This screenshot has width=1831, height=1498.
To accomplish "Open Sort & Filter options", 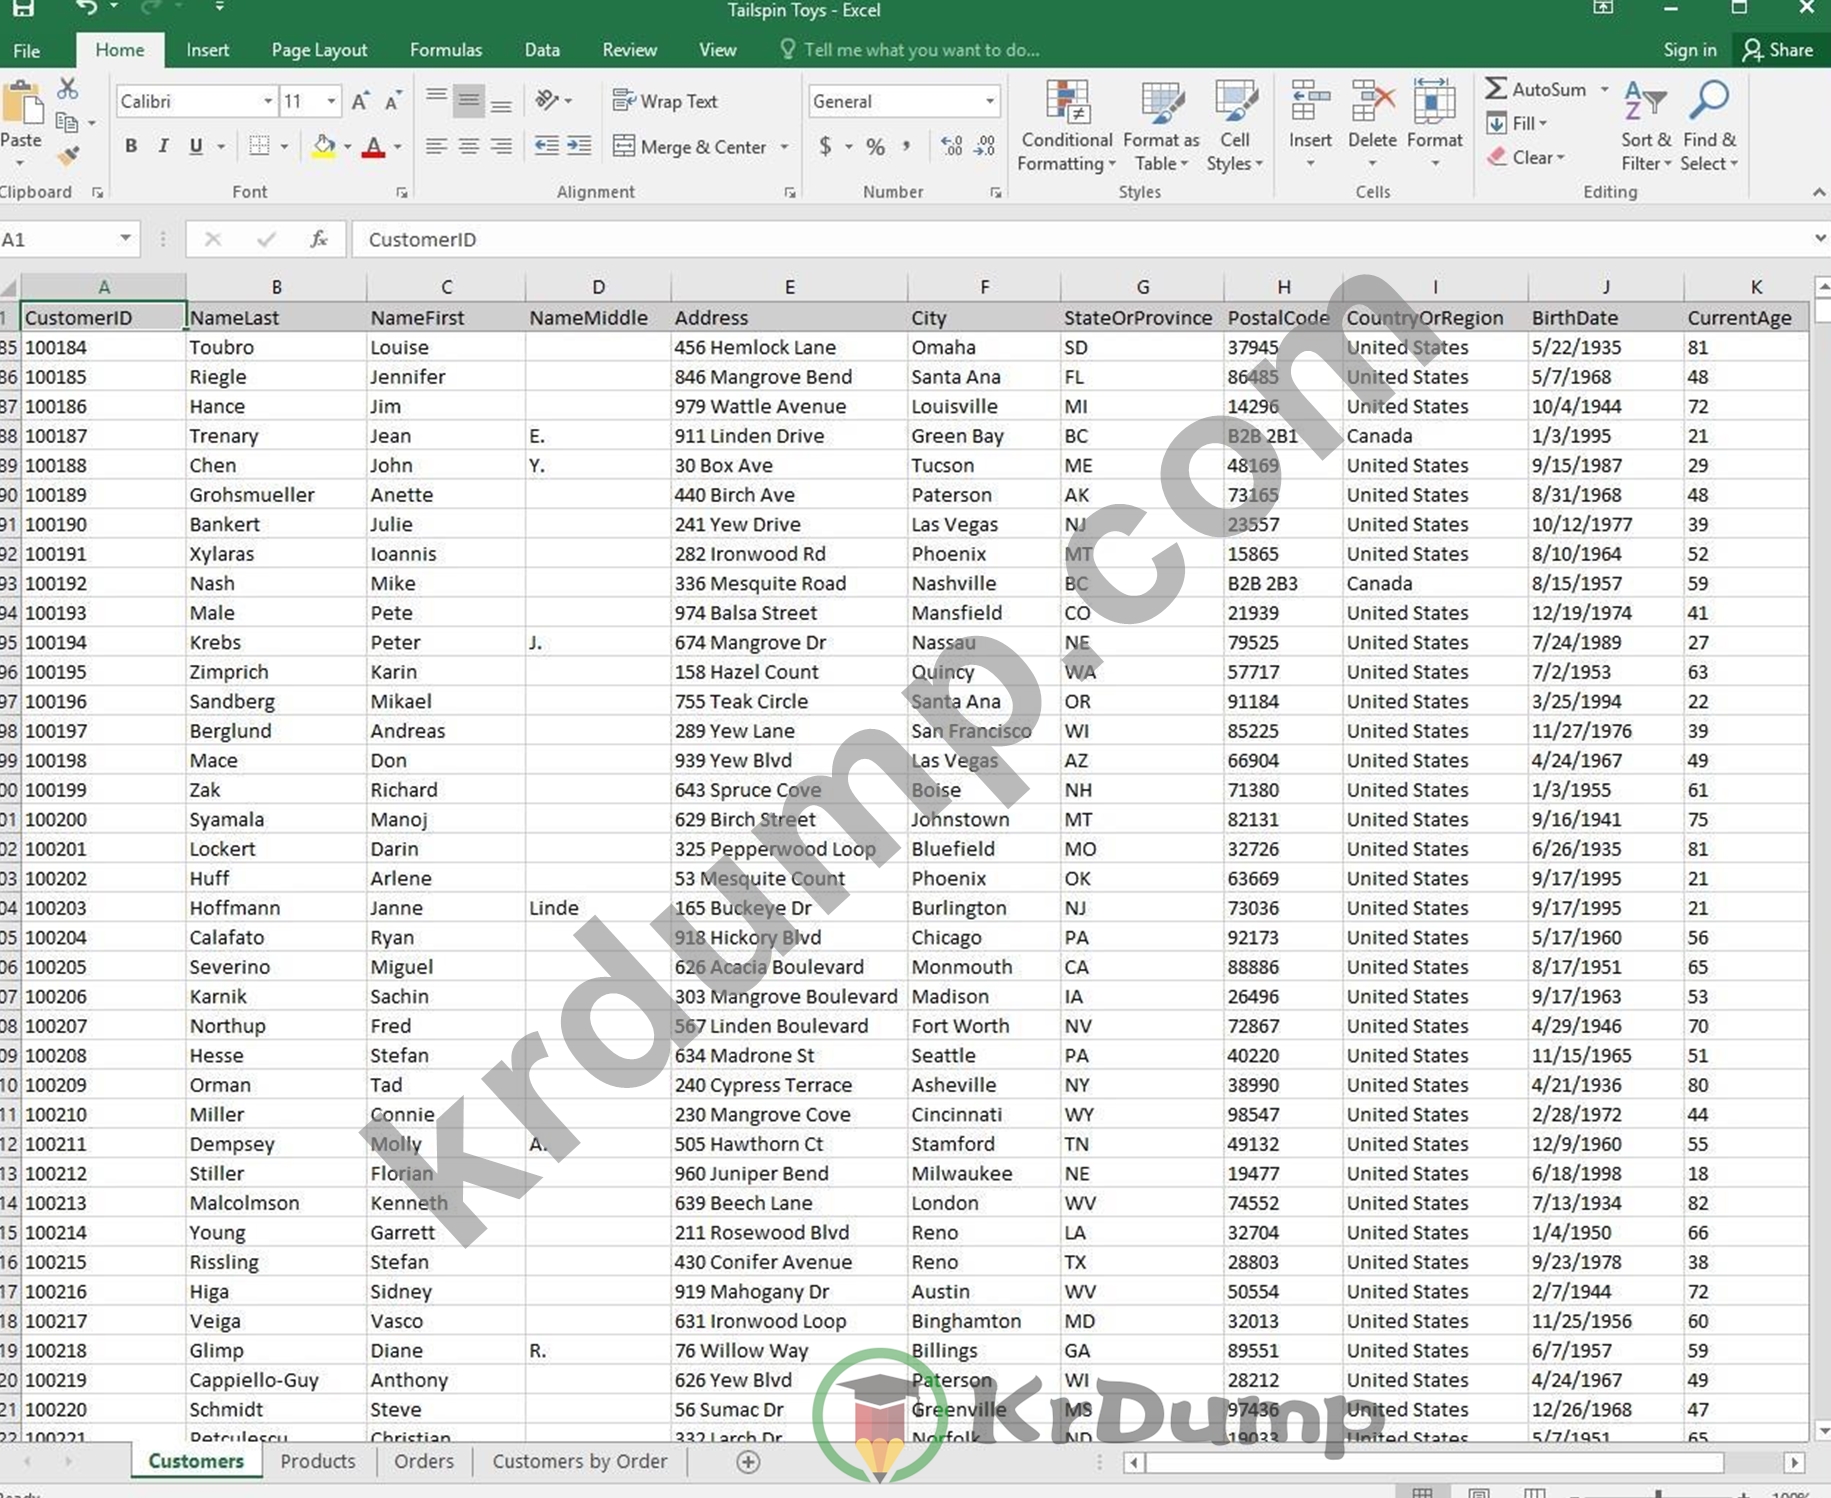I will 1646,126.
